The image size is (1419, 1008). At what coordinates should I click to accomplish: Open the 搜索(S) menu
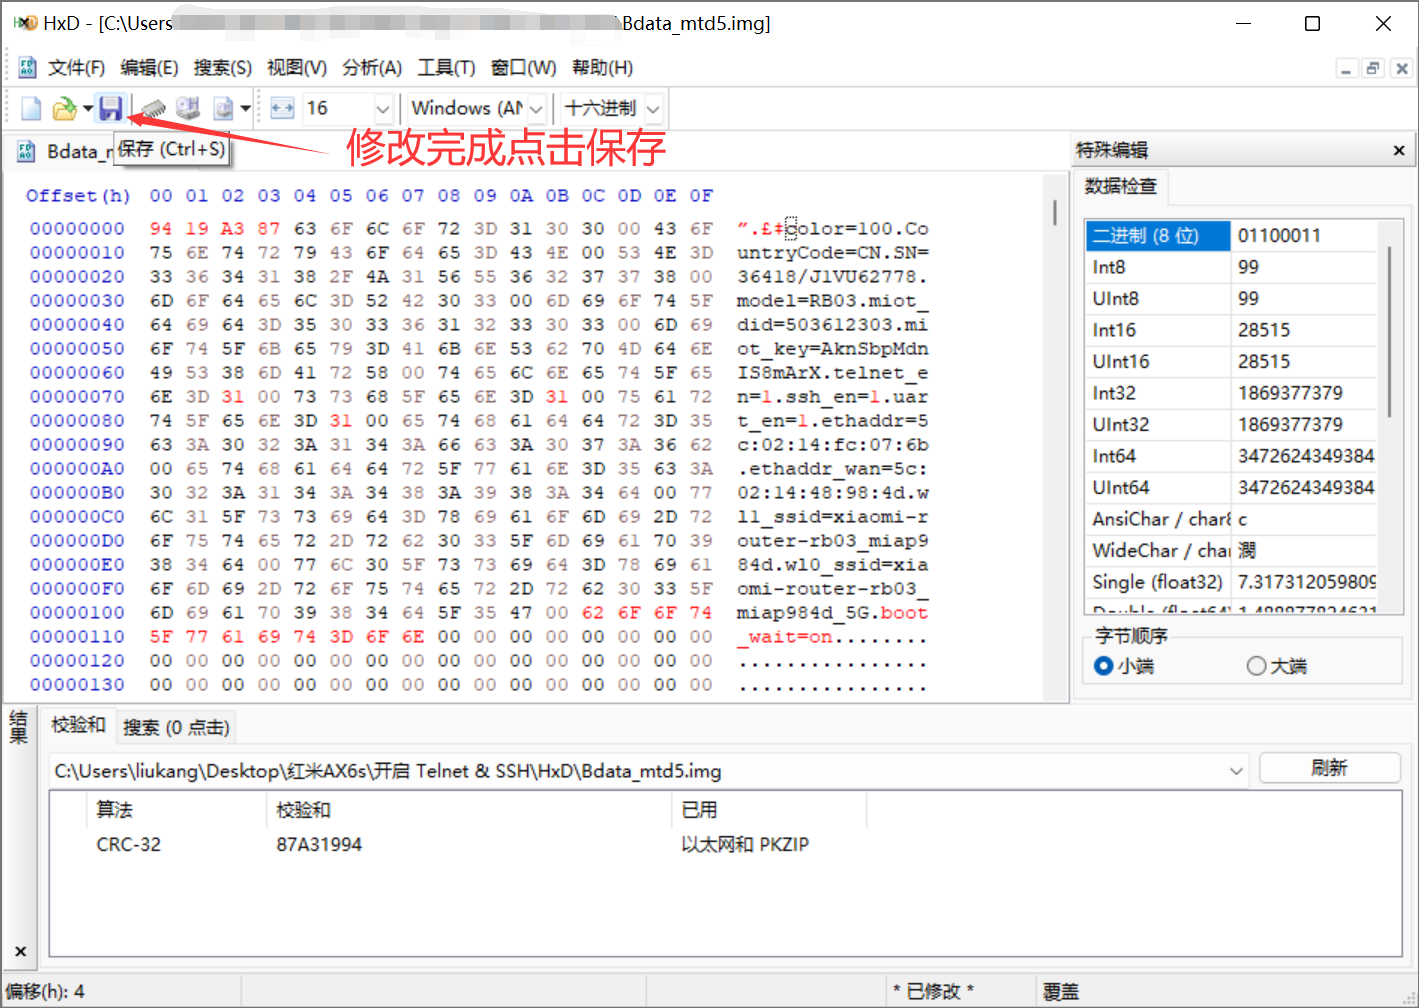(x=222, y=67)
